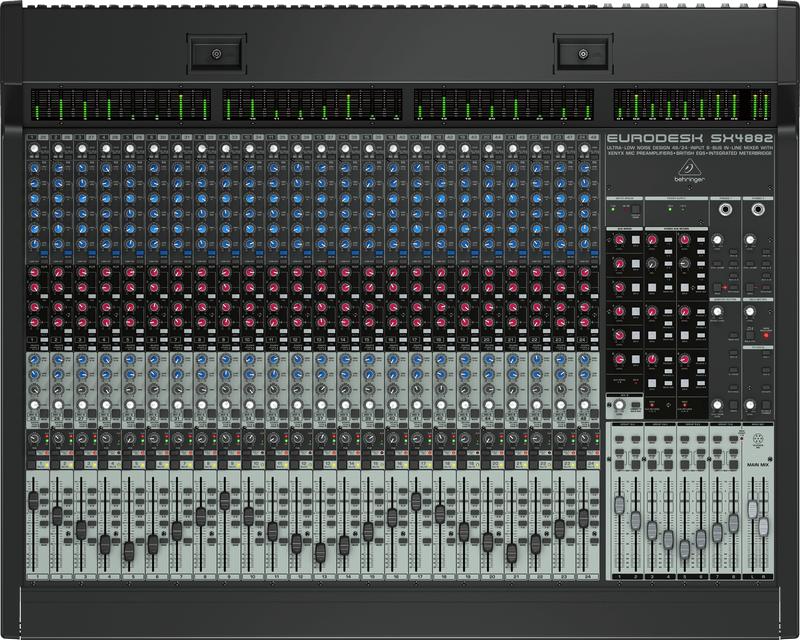Click the channel 1 white gain knob
Screen dimensions: 800x640
[33, 150]
